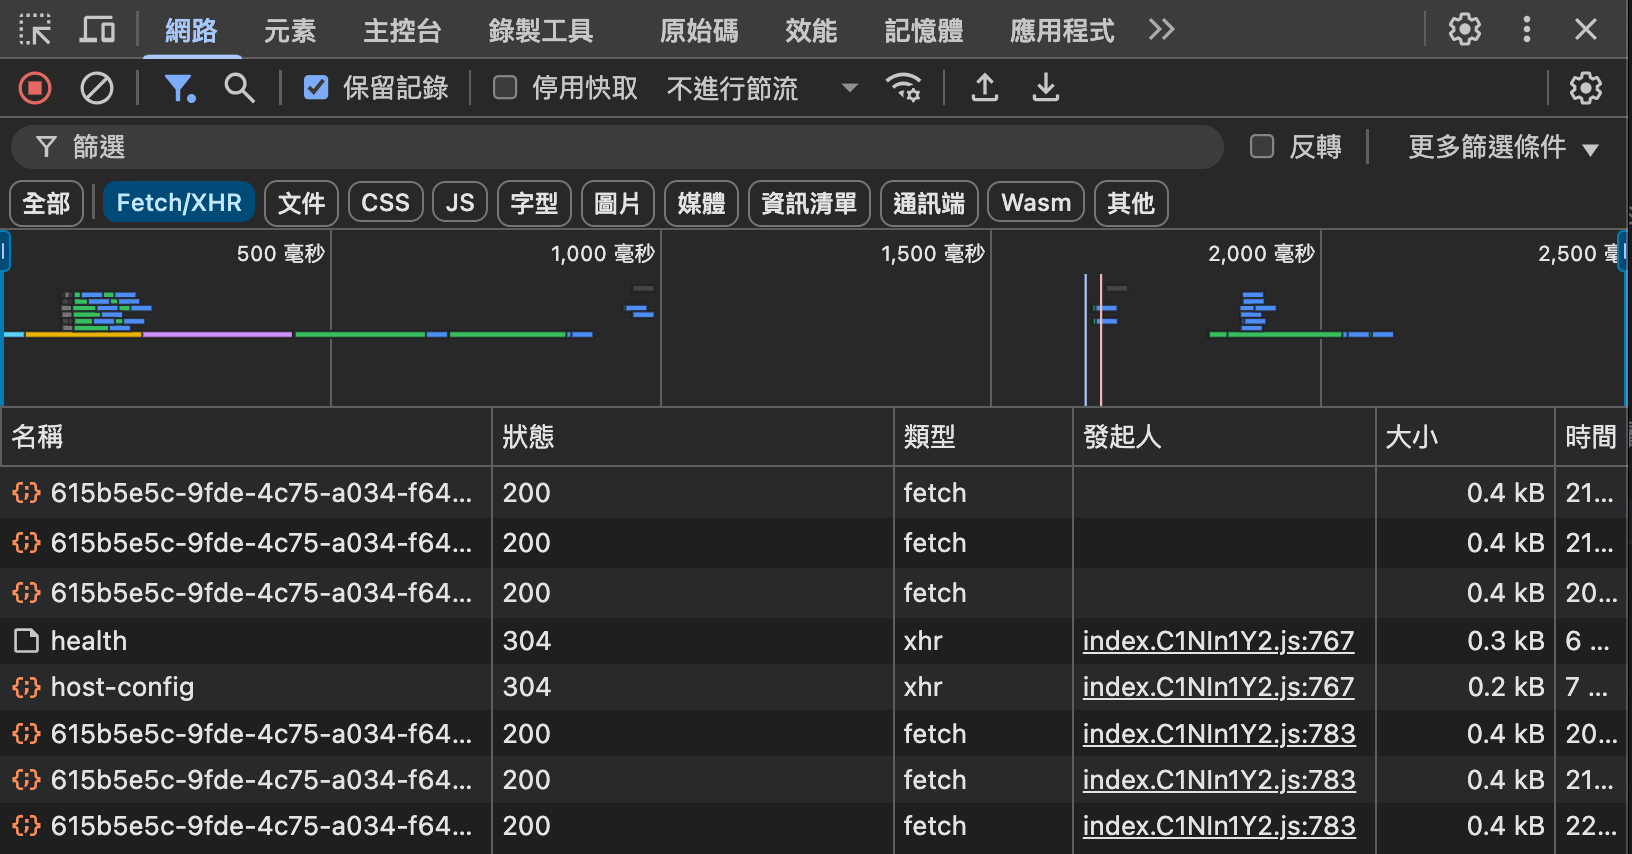Toggle the filter funnel icon

click(179, 89)
